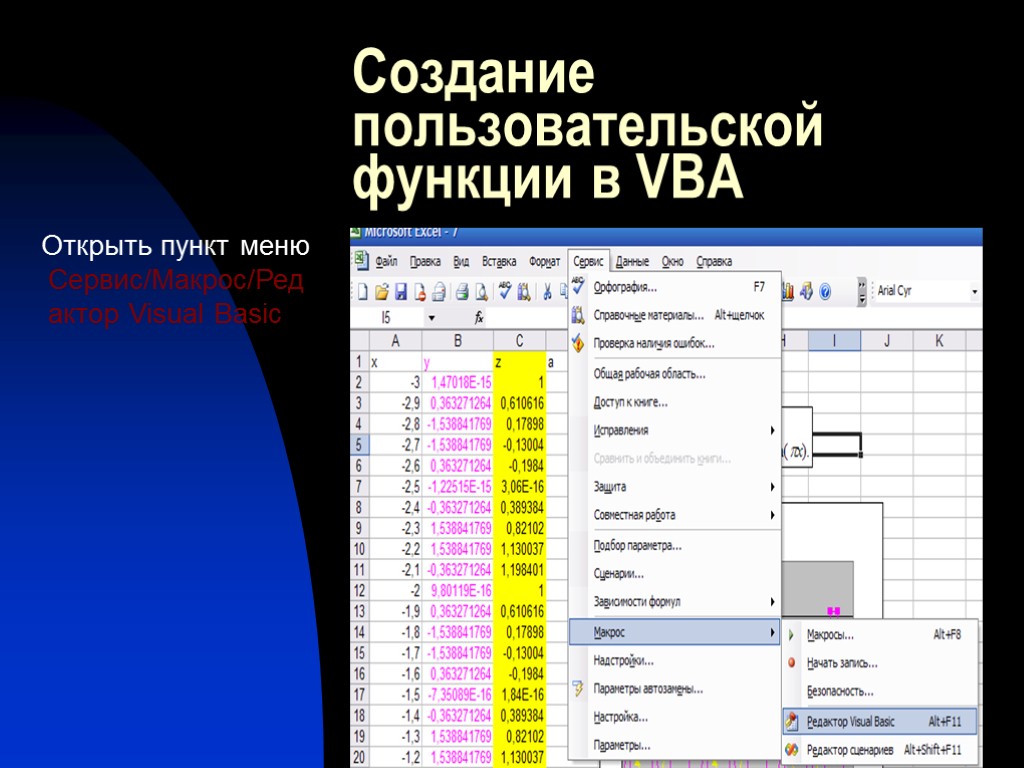
Task: Open the Формат menu
Action: (545, 261)
